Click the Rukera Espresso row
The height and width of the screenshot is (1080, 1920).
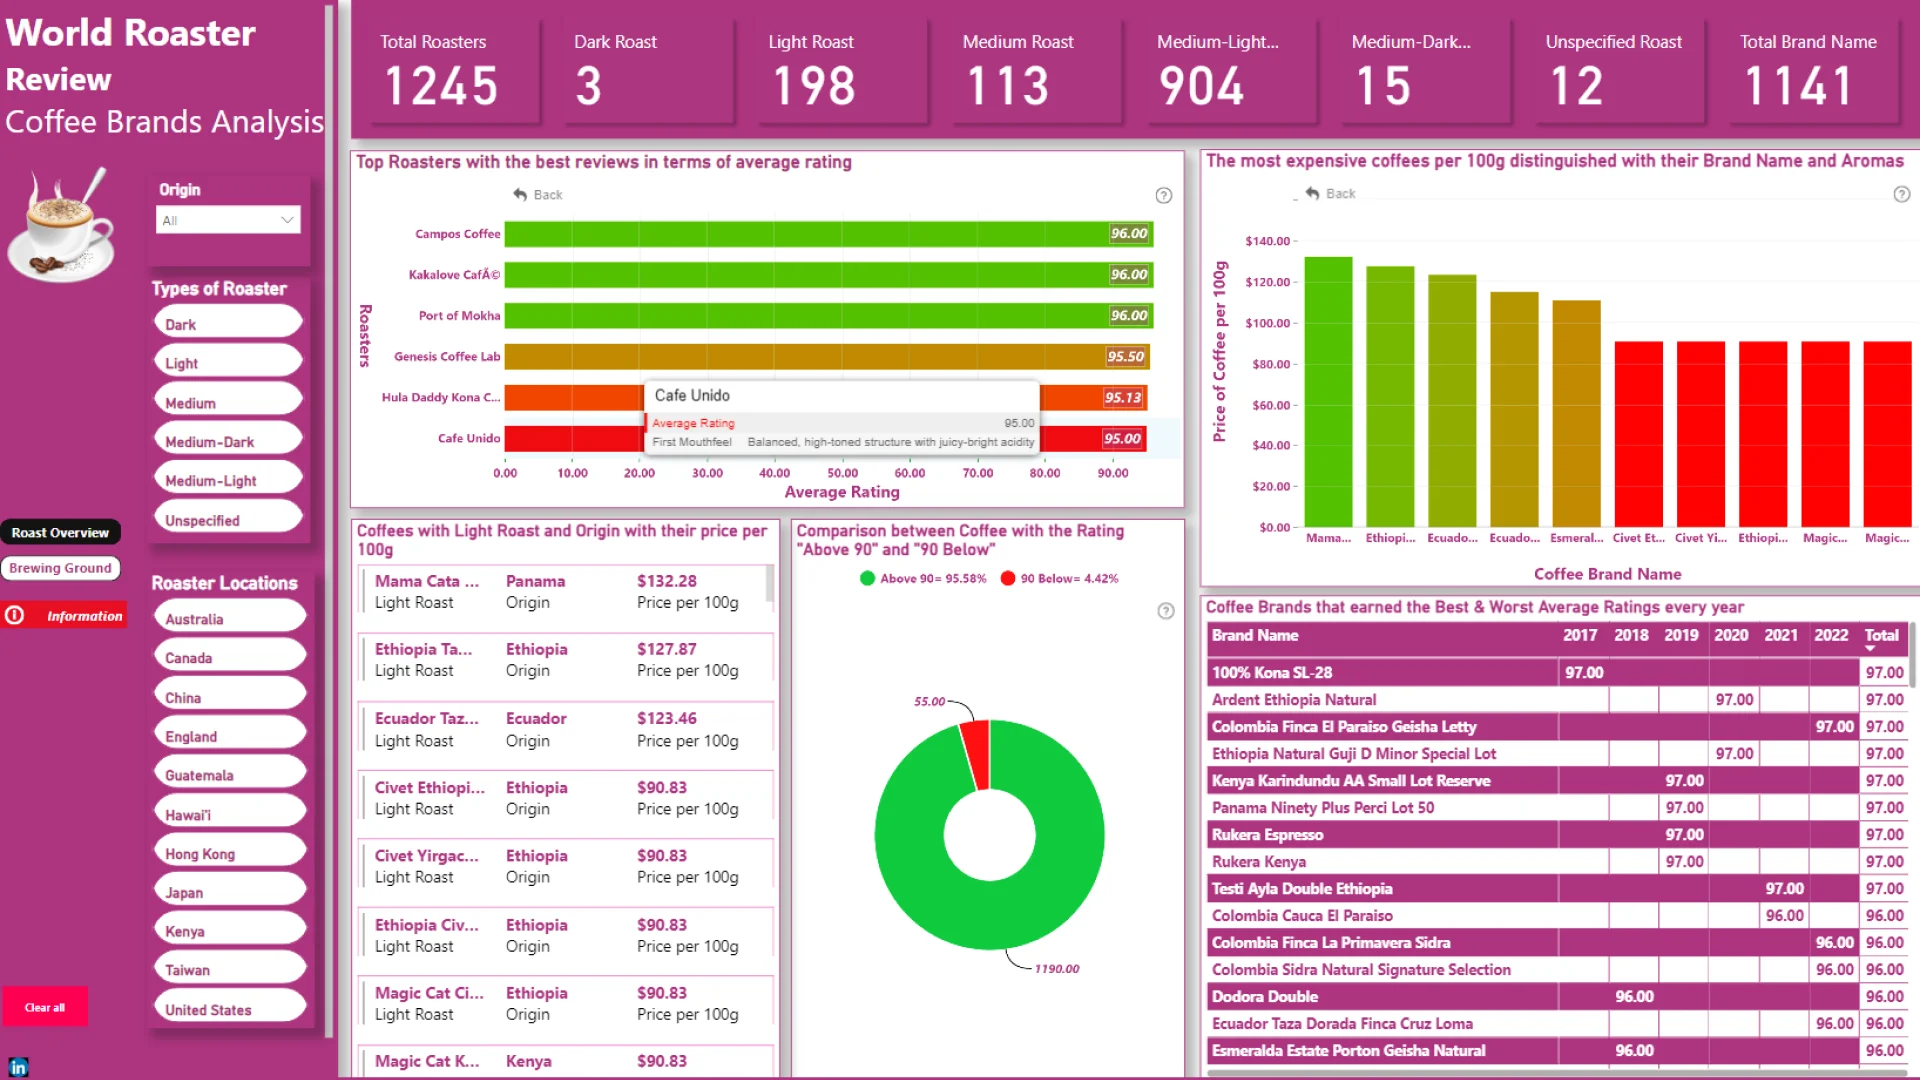pos(1558,834)
